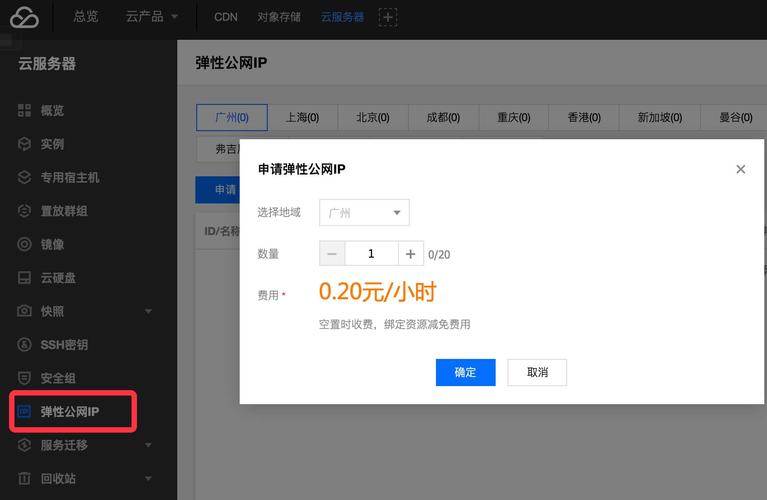
Task: Expand the 快照 submenu arrow
Action: click(148, 311)
